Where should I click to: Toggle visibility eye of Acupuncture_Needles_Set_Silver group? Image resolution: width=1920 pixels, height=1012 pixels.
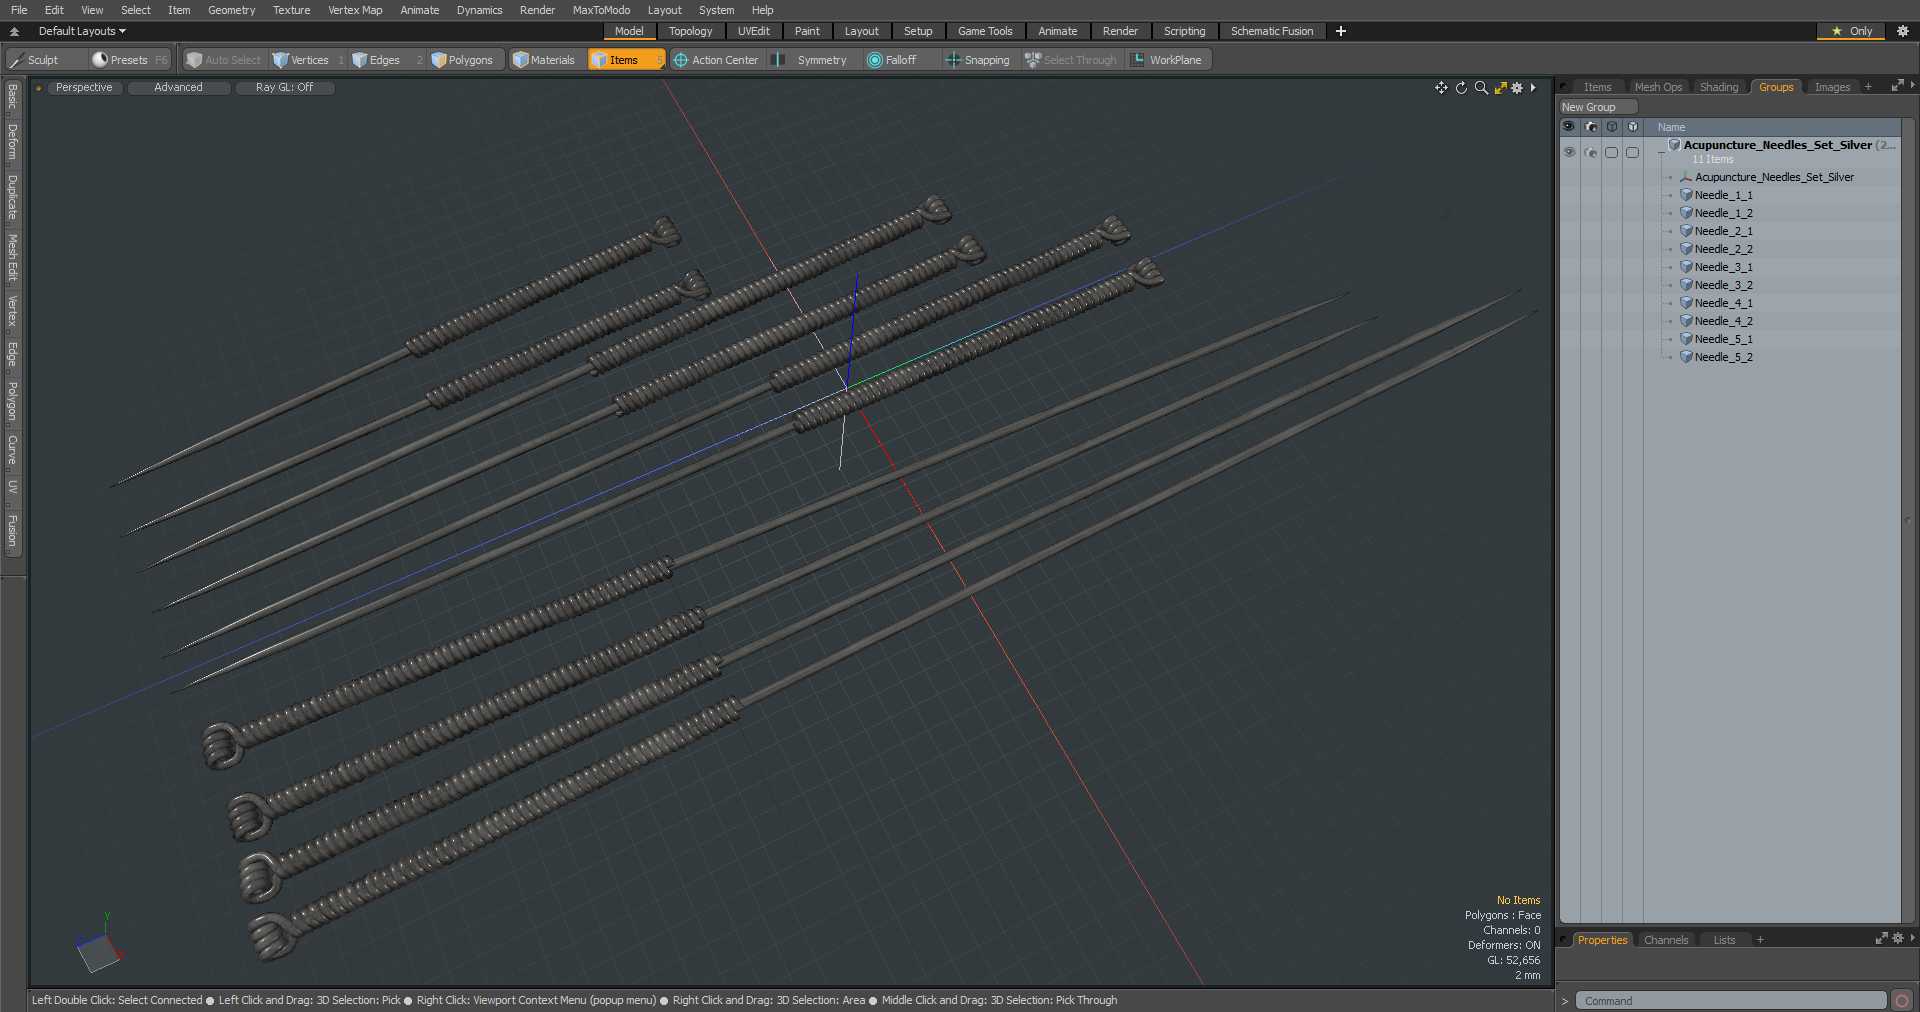[x=1569, y=152]
